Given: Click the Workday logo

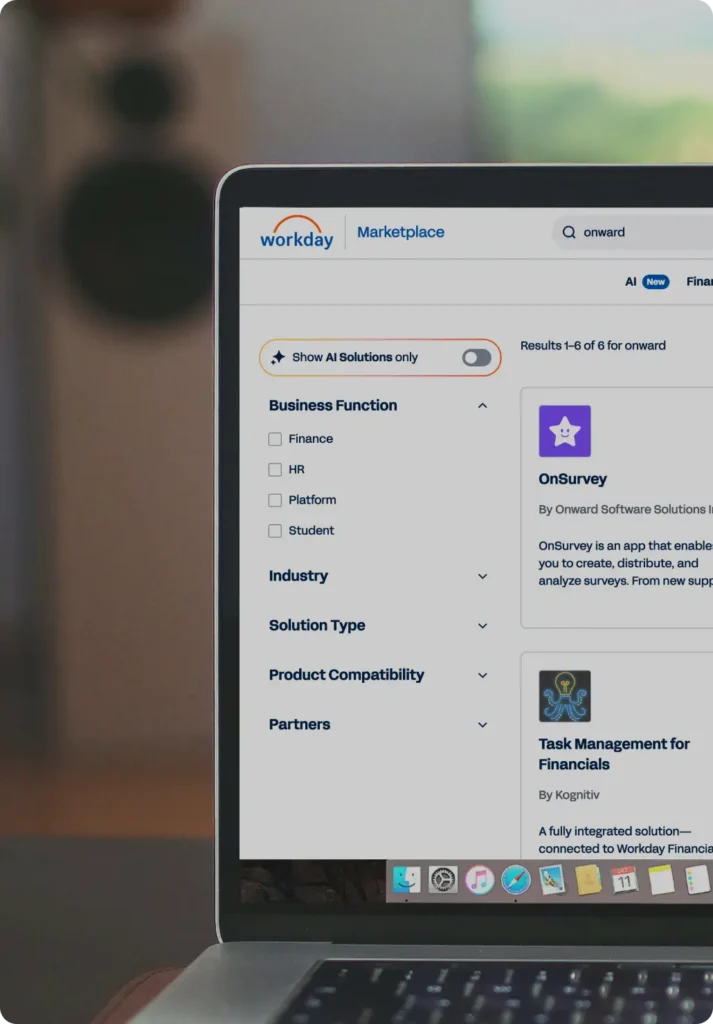Looking at the screenshot, I should [x=296, y=232].
